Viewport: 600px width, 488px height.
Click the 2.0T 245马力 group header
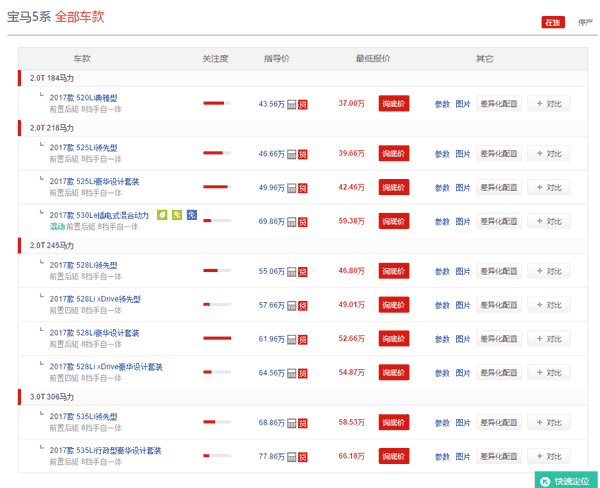click(x=303, y=245)
